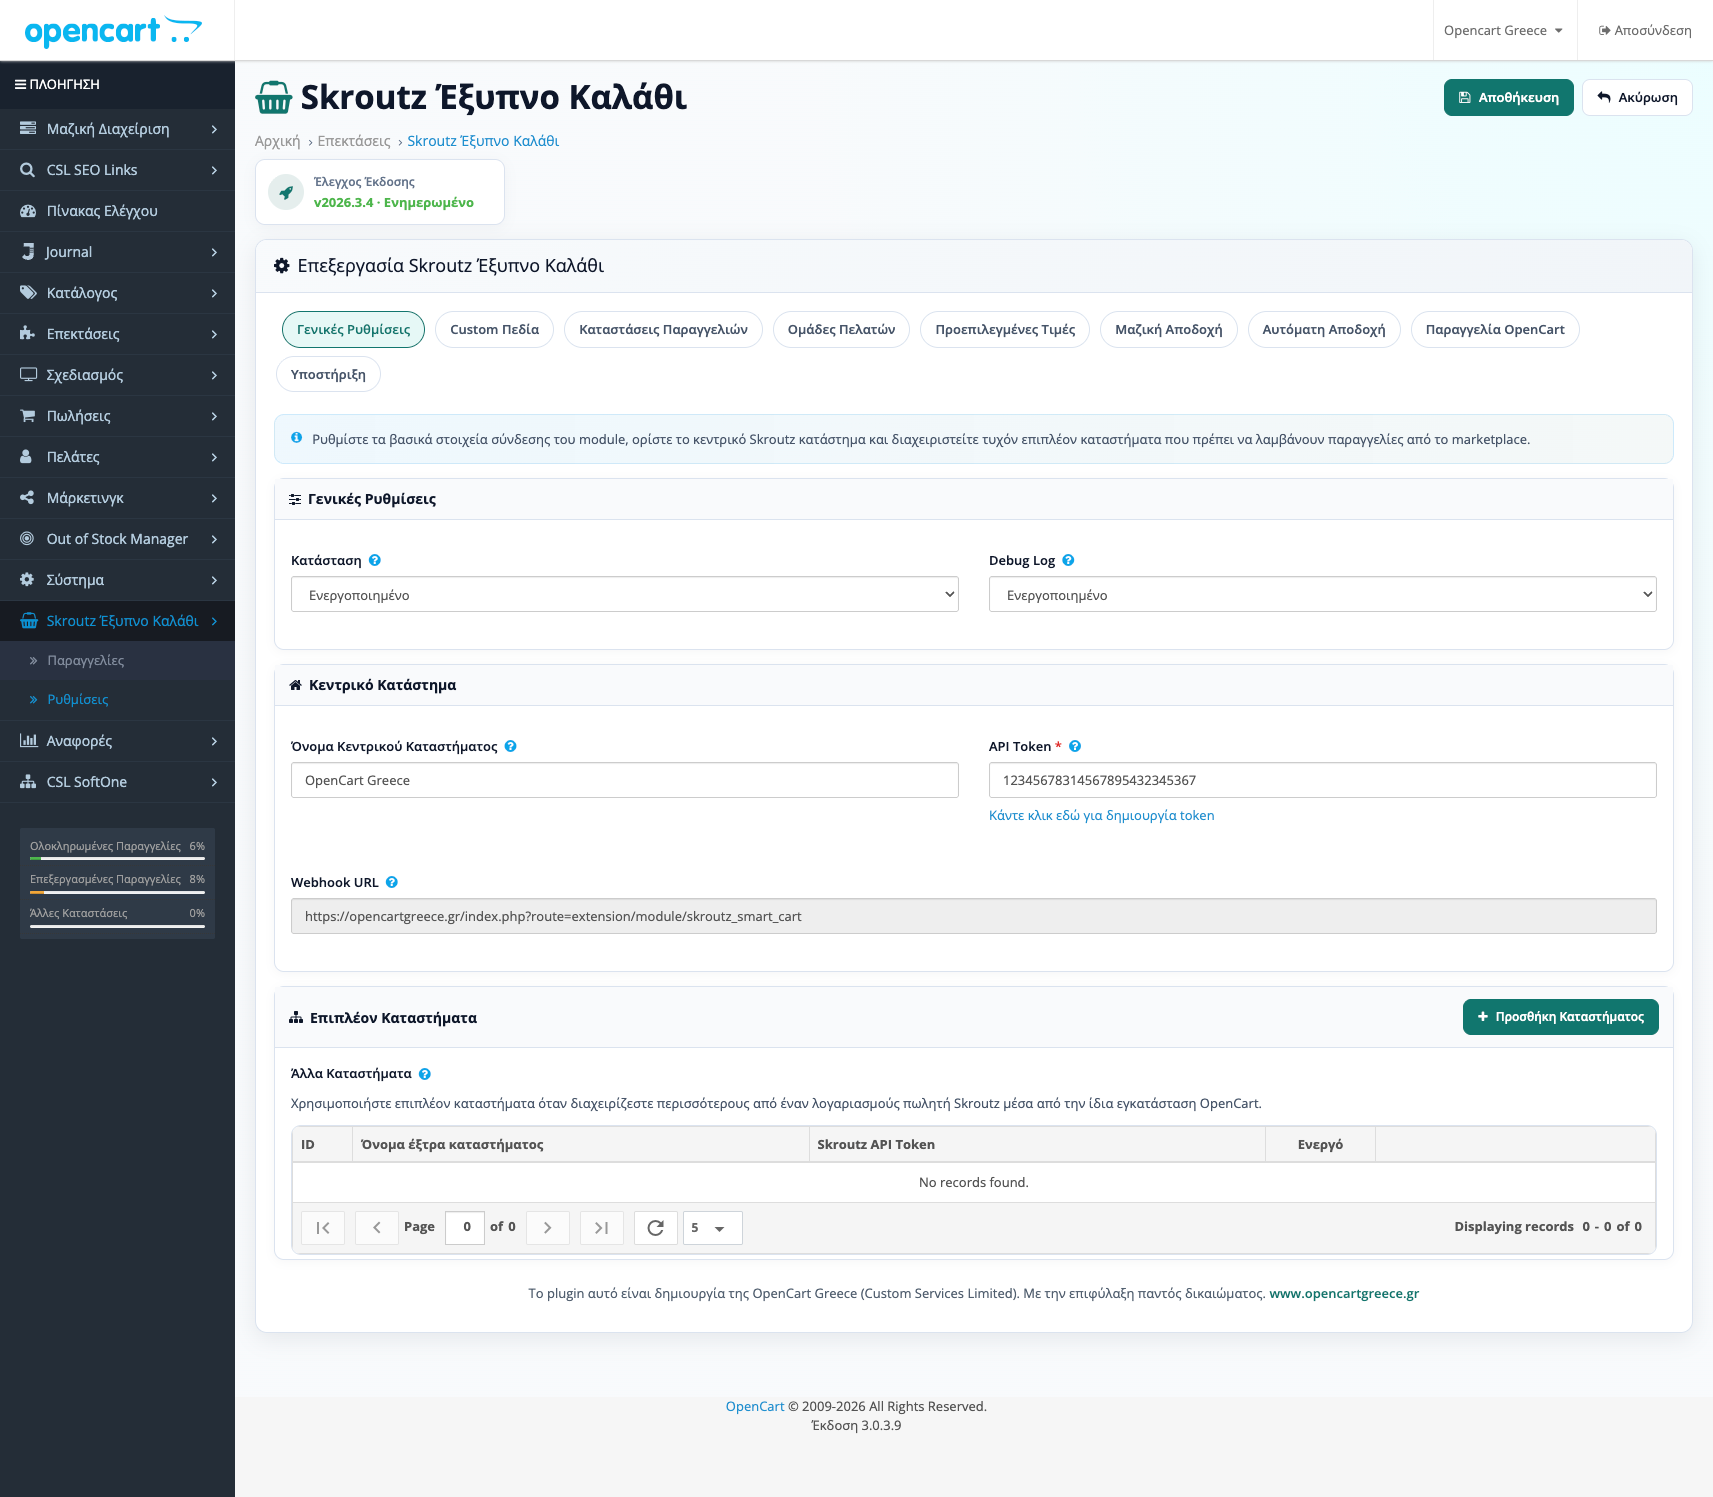Open the Προεπιλεγμένες Τιμές tab

(1005, 330)
